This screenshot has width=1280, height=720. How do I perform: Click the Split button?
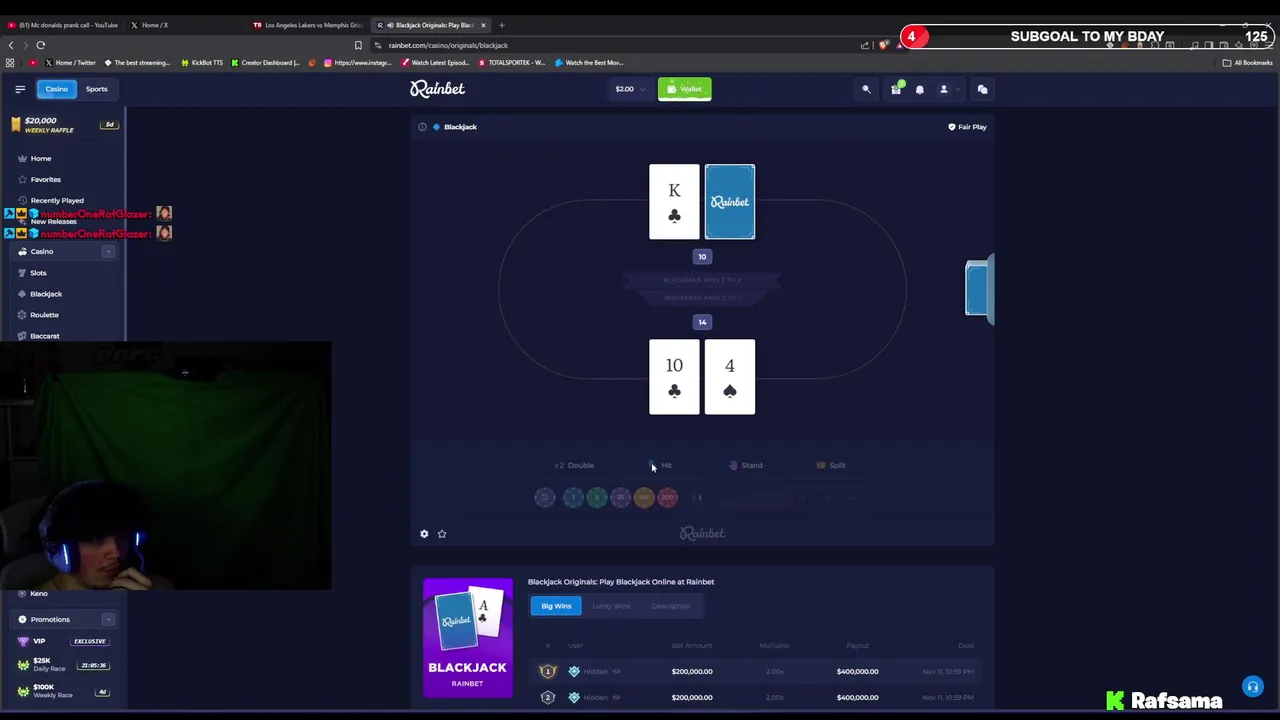coord(831,465)
